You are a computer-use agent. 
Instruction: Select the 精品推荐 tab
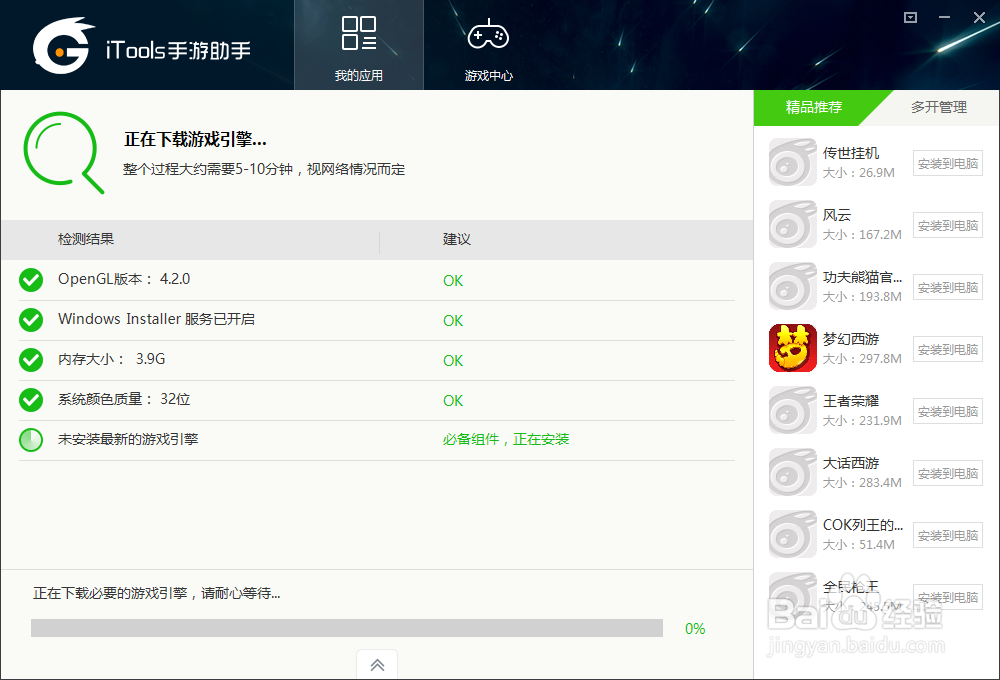[814, 107]
